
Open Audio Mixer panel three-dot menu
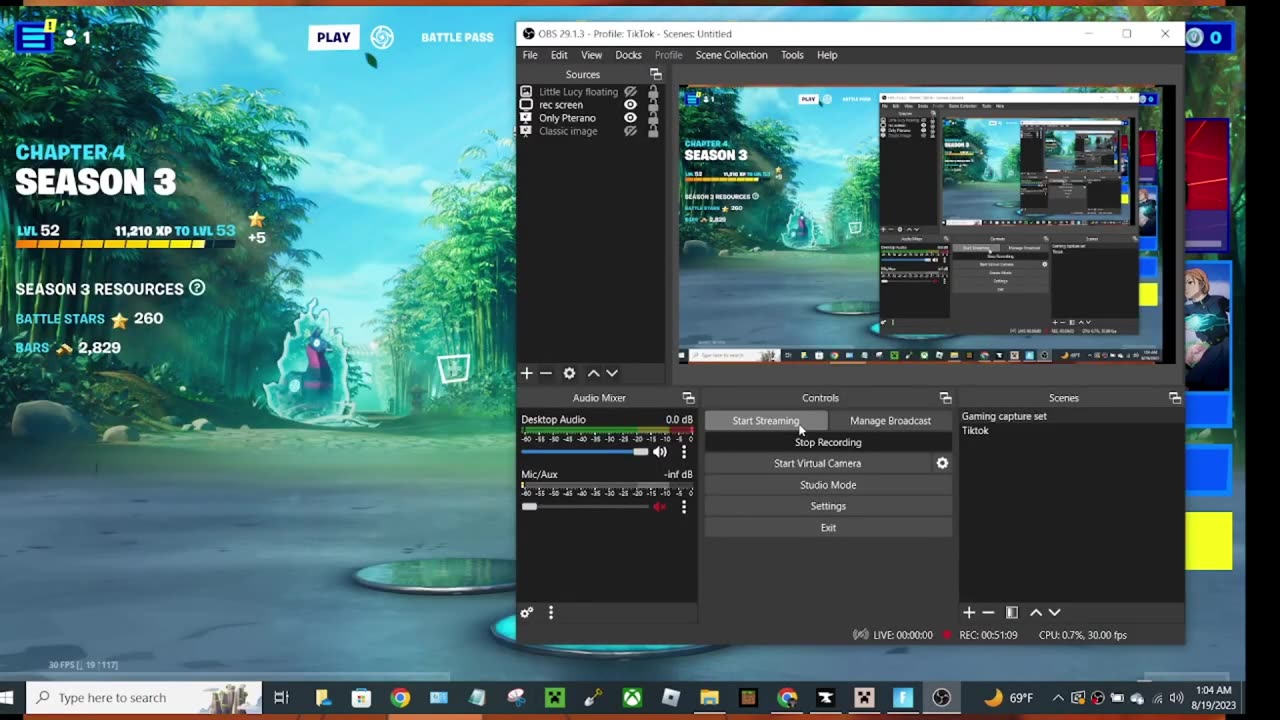[551, 612]
